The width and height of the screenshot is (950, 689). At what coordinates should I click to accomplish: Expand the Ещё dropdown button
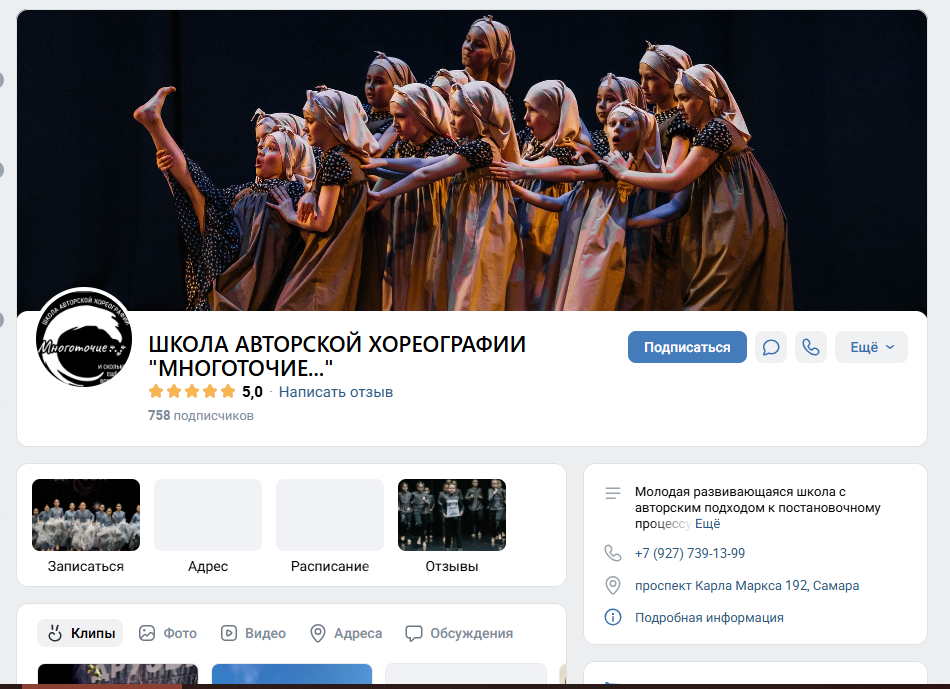[x=871, y=347]
